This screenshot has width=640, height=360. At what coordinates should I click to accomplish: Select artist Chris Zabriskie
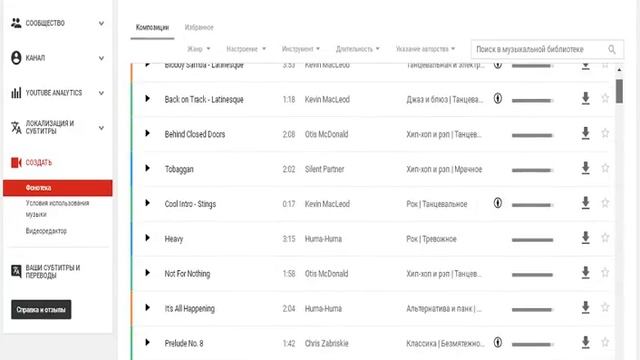pyautogui.click(x=327, y=343)
